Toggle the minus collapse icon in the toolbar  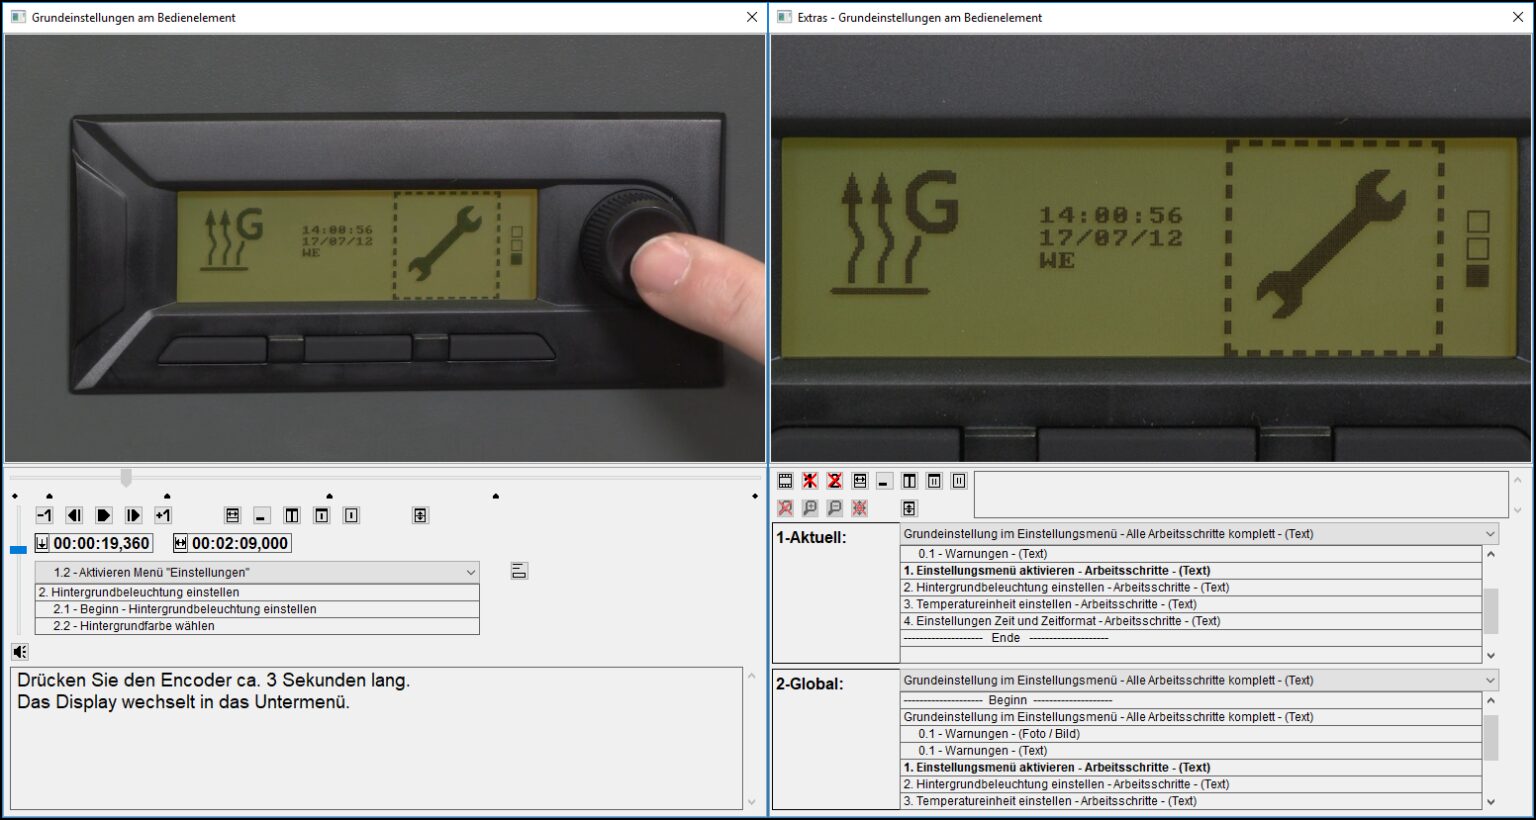pos(884,481)
